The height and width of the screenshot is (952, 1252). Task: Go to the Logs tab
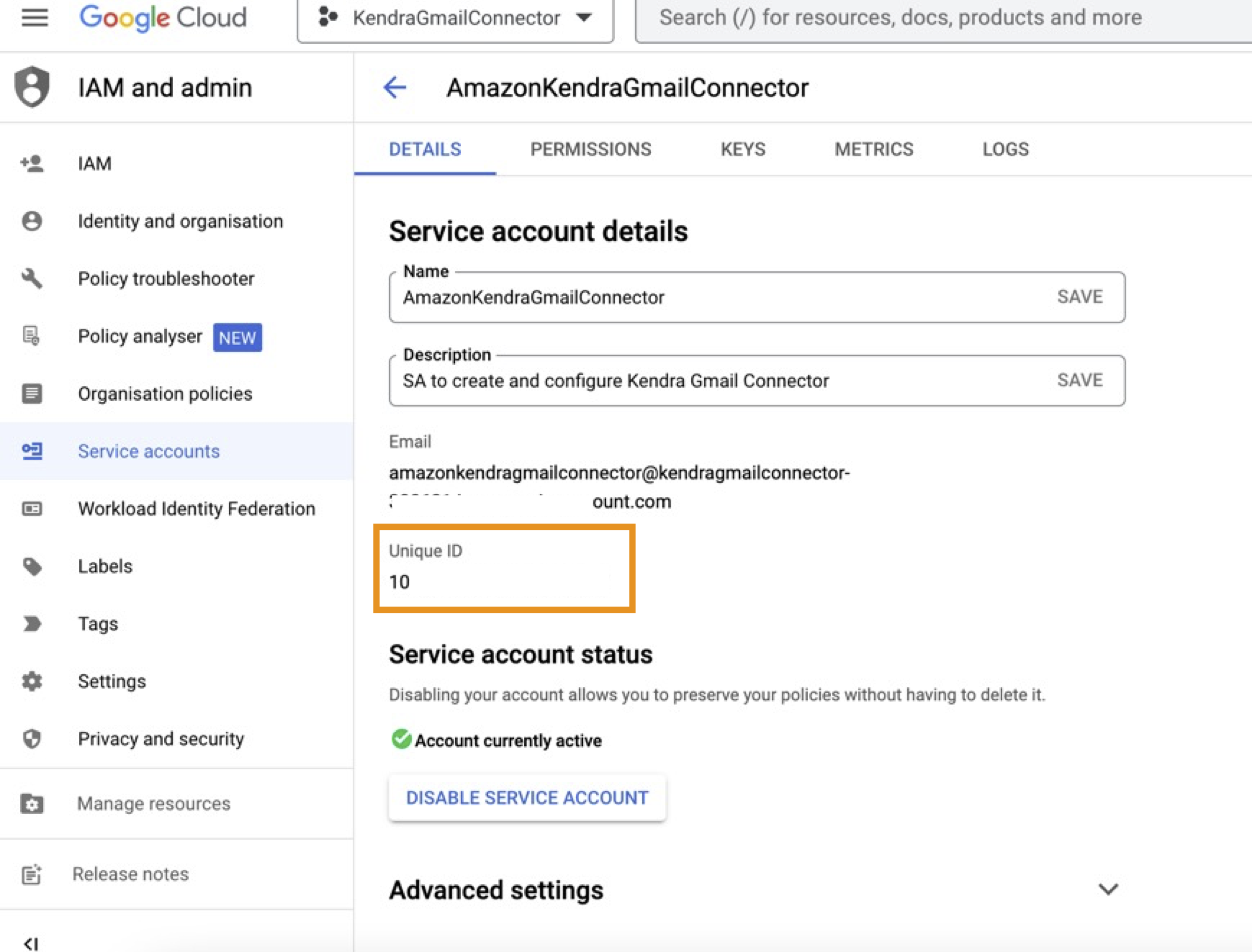(x=1005, y=150)
